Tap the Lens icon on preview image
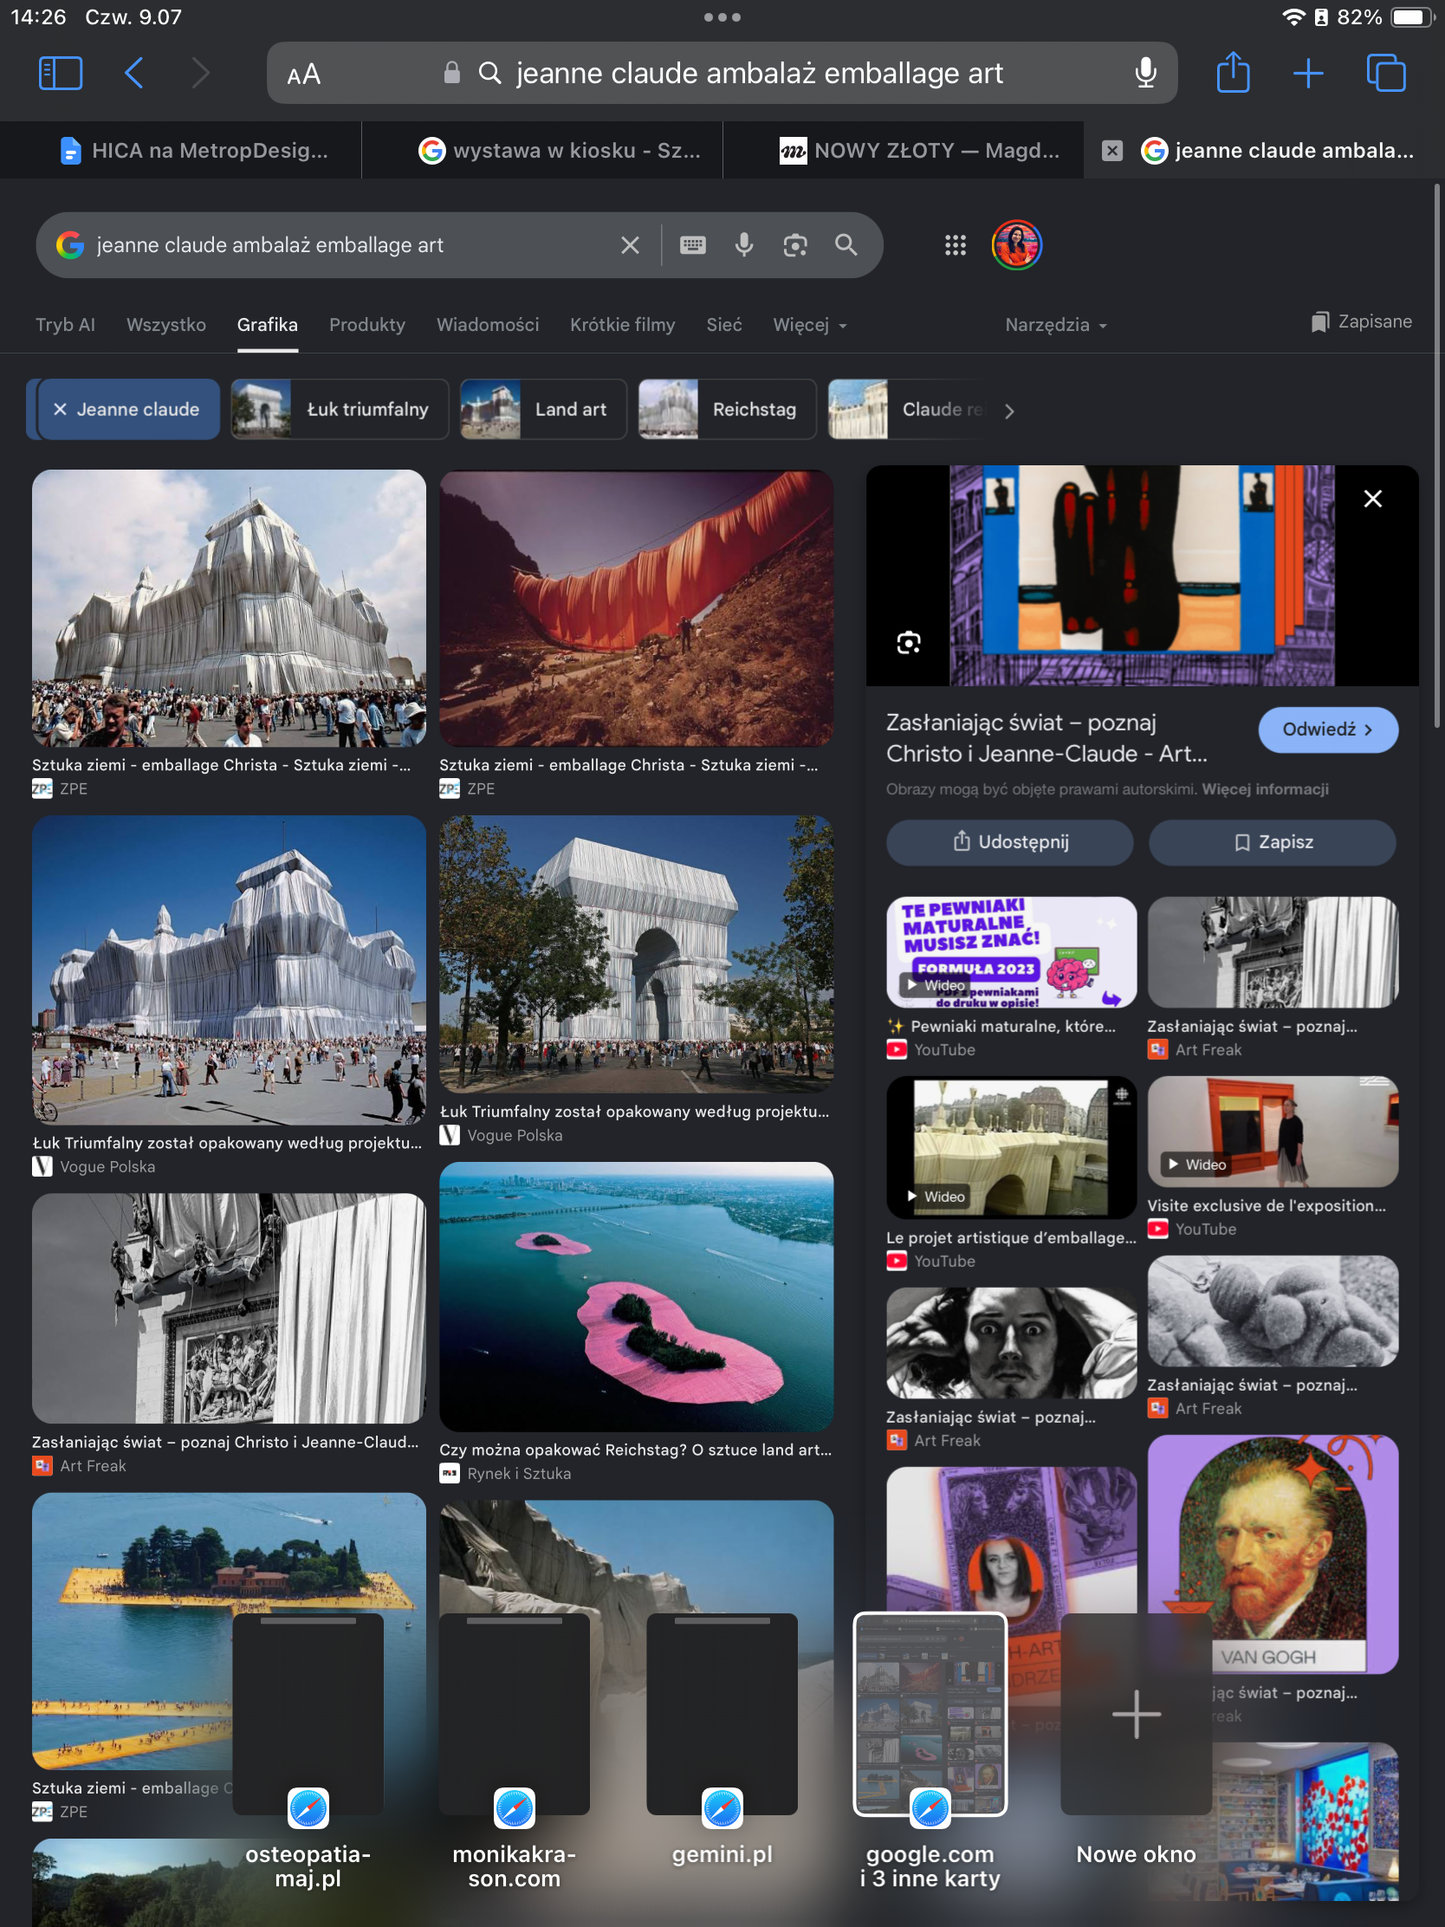 tap(908, 642)
